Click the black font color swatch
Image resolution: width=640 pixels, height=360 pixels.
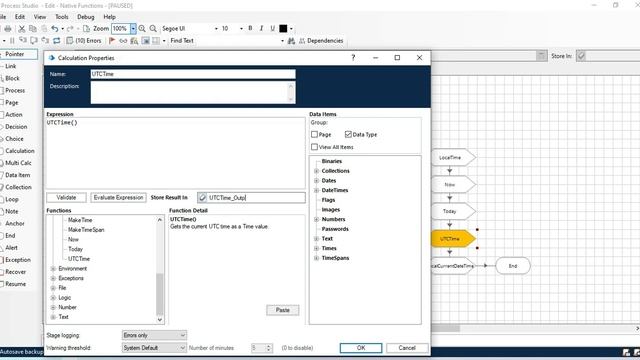(283, 29)
